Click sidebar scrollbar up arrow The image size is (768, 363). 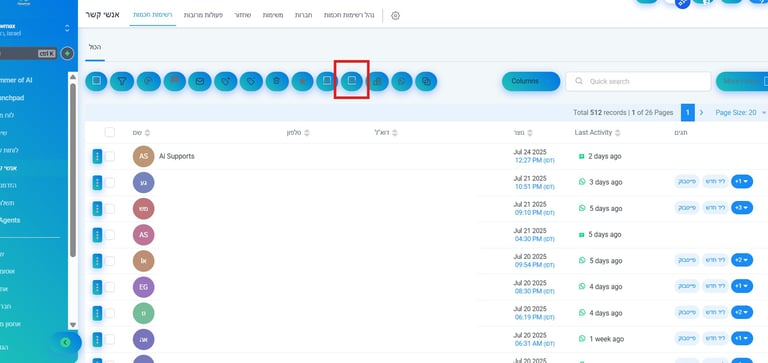pos(73,77)
